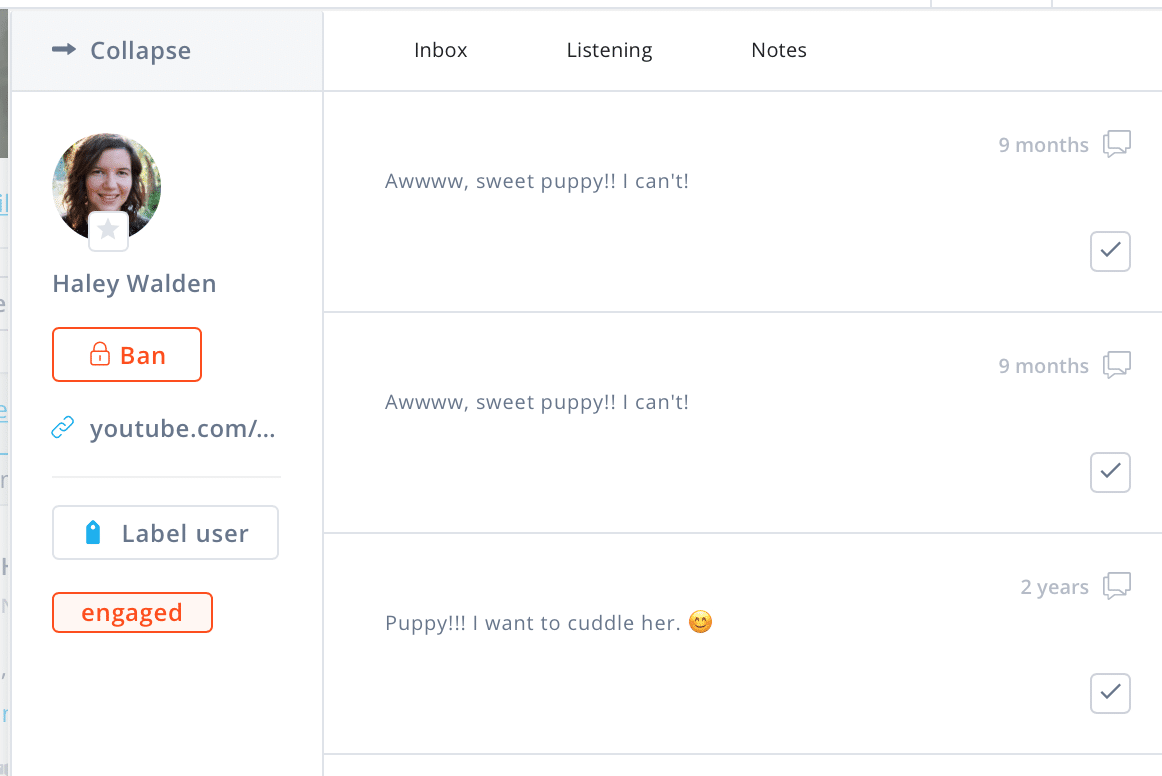Click the chain link icon beside youtube.com

click(x=62, y=429)
